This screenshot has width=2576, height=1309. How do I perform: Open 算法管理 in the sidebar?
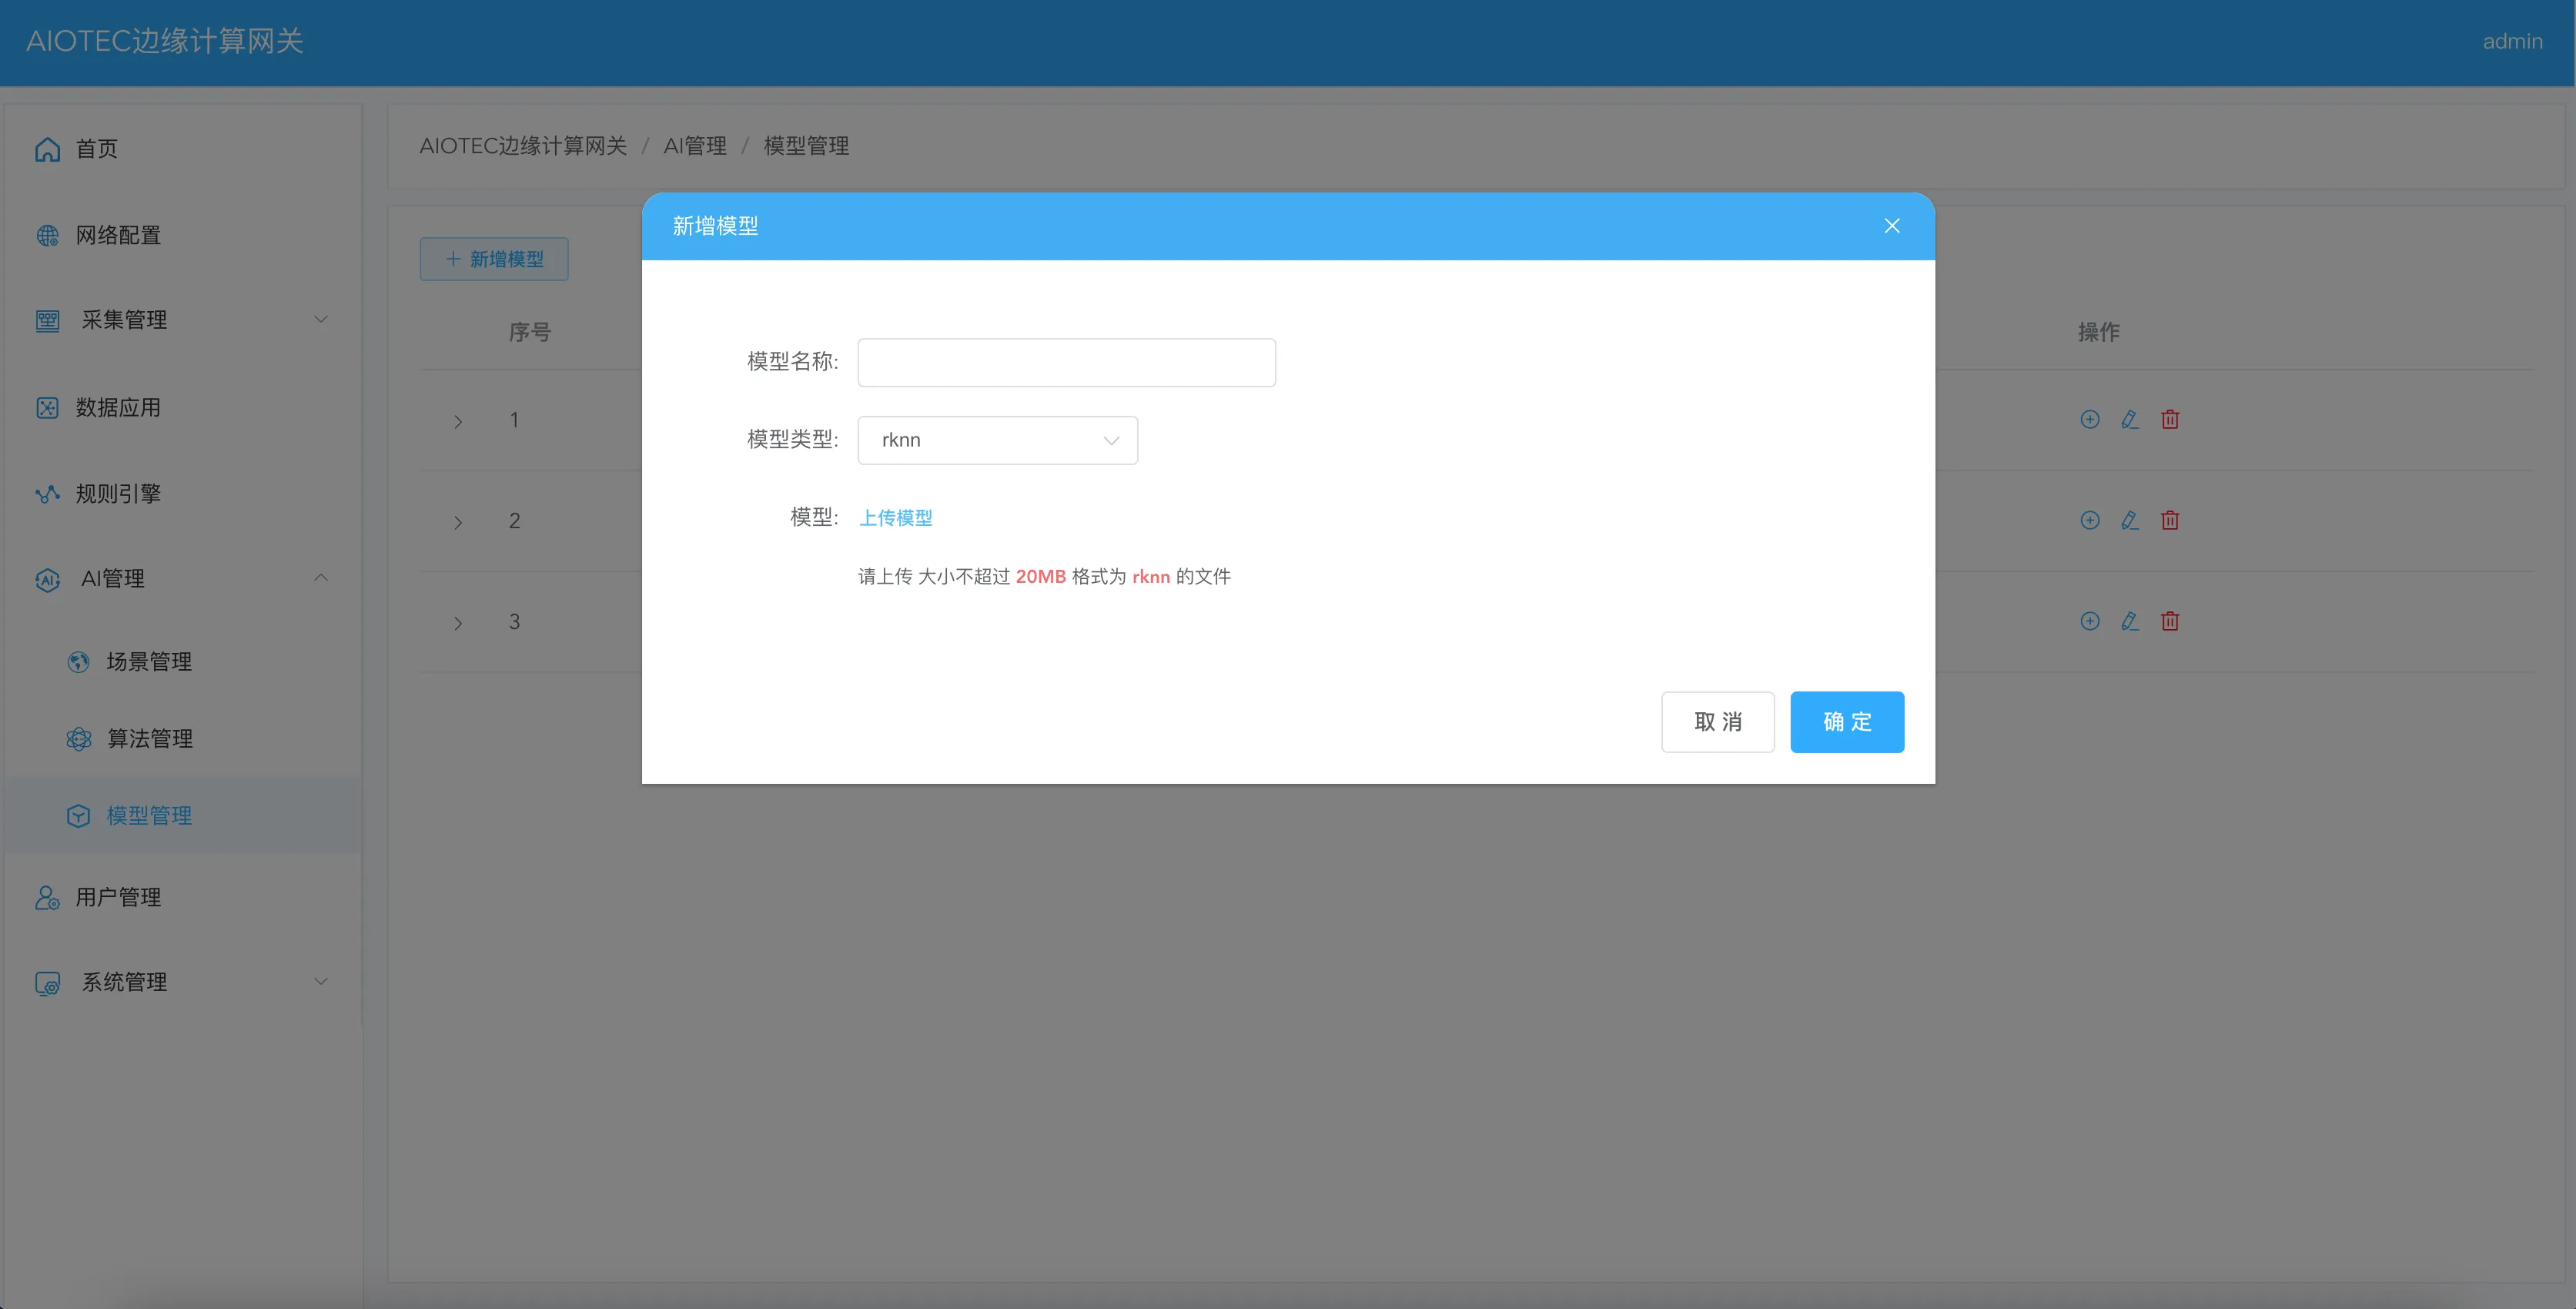[x=149, y=739]
